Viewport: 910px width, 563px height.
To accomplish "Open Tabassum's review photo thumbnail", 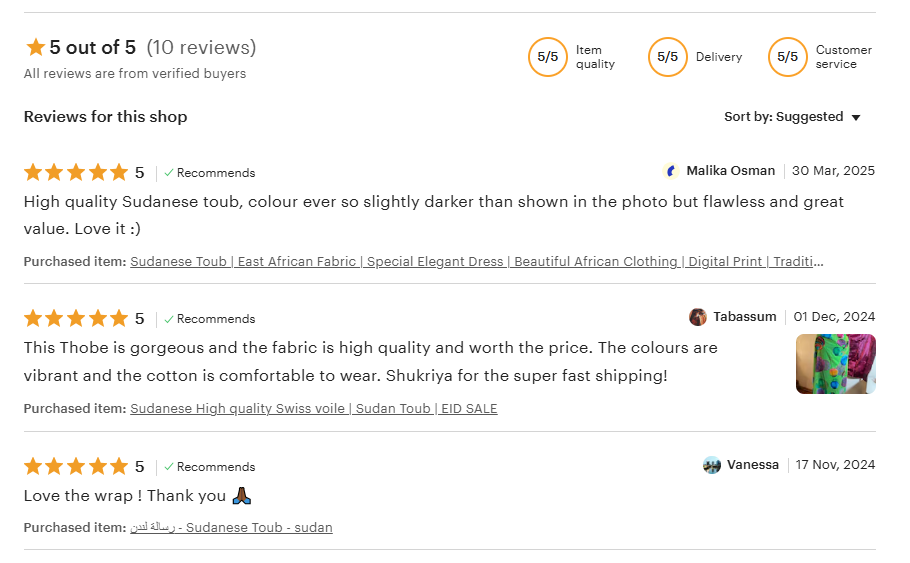I will 835,364.
